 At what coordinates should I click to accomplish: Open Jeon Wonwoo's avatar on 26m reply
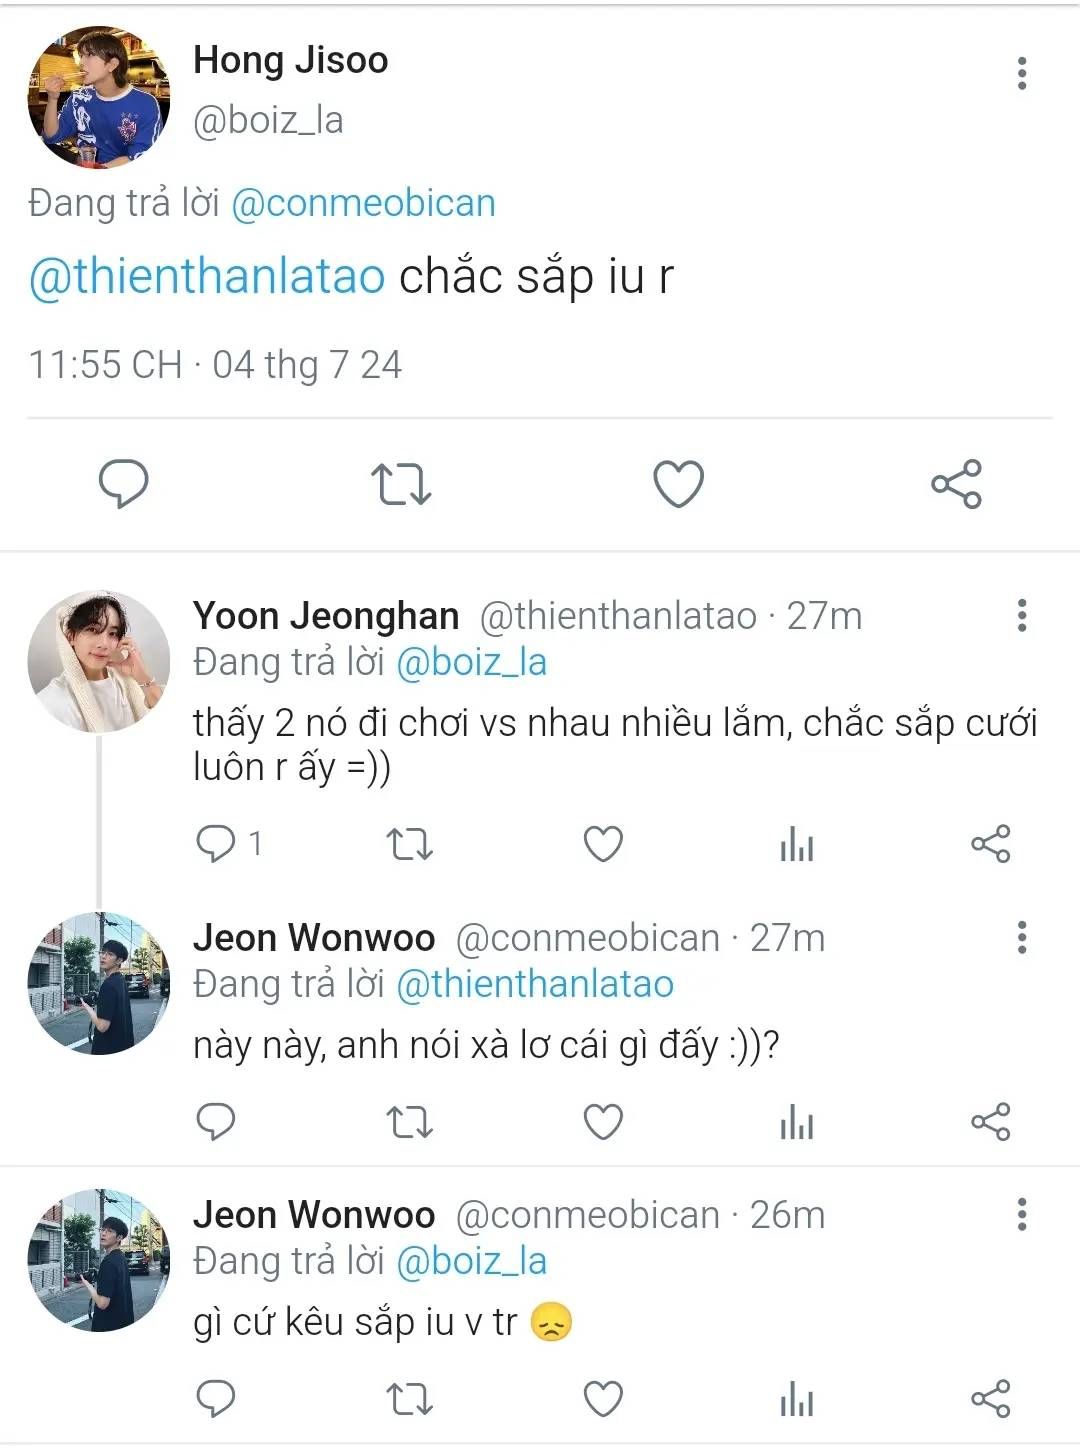click(98, 1260)
